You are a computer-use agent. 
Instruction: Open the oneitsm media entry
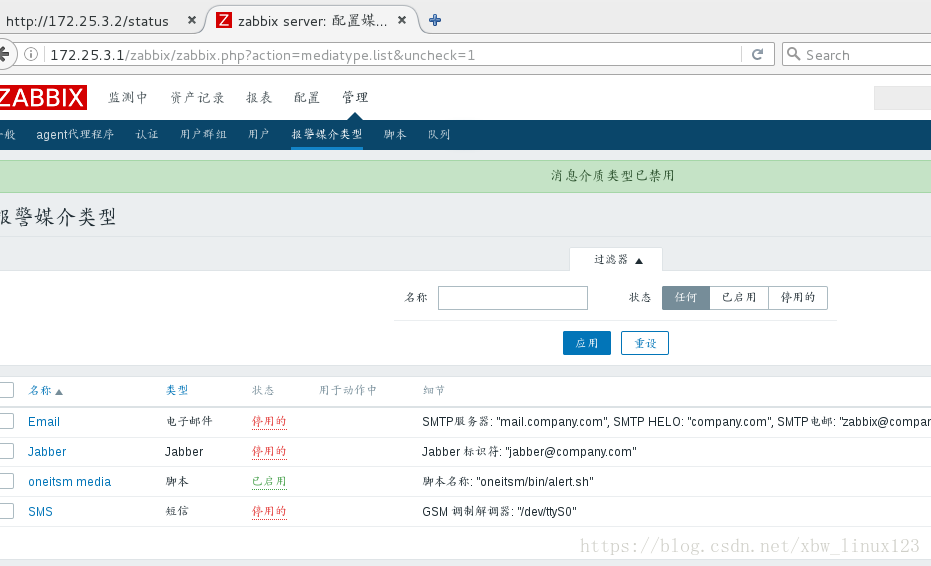pyautogui.click(x=69, y=482)
